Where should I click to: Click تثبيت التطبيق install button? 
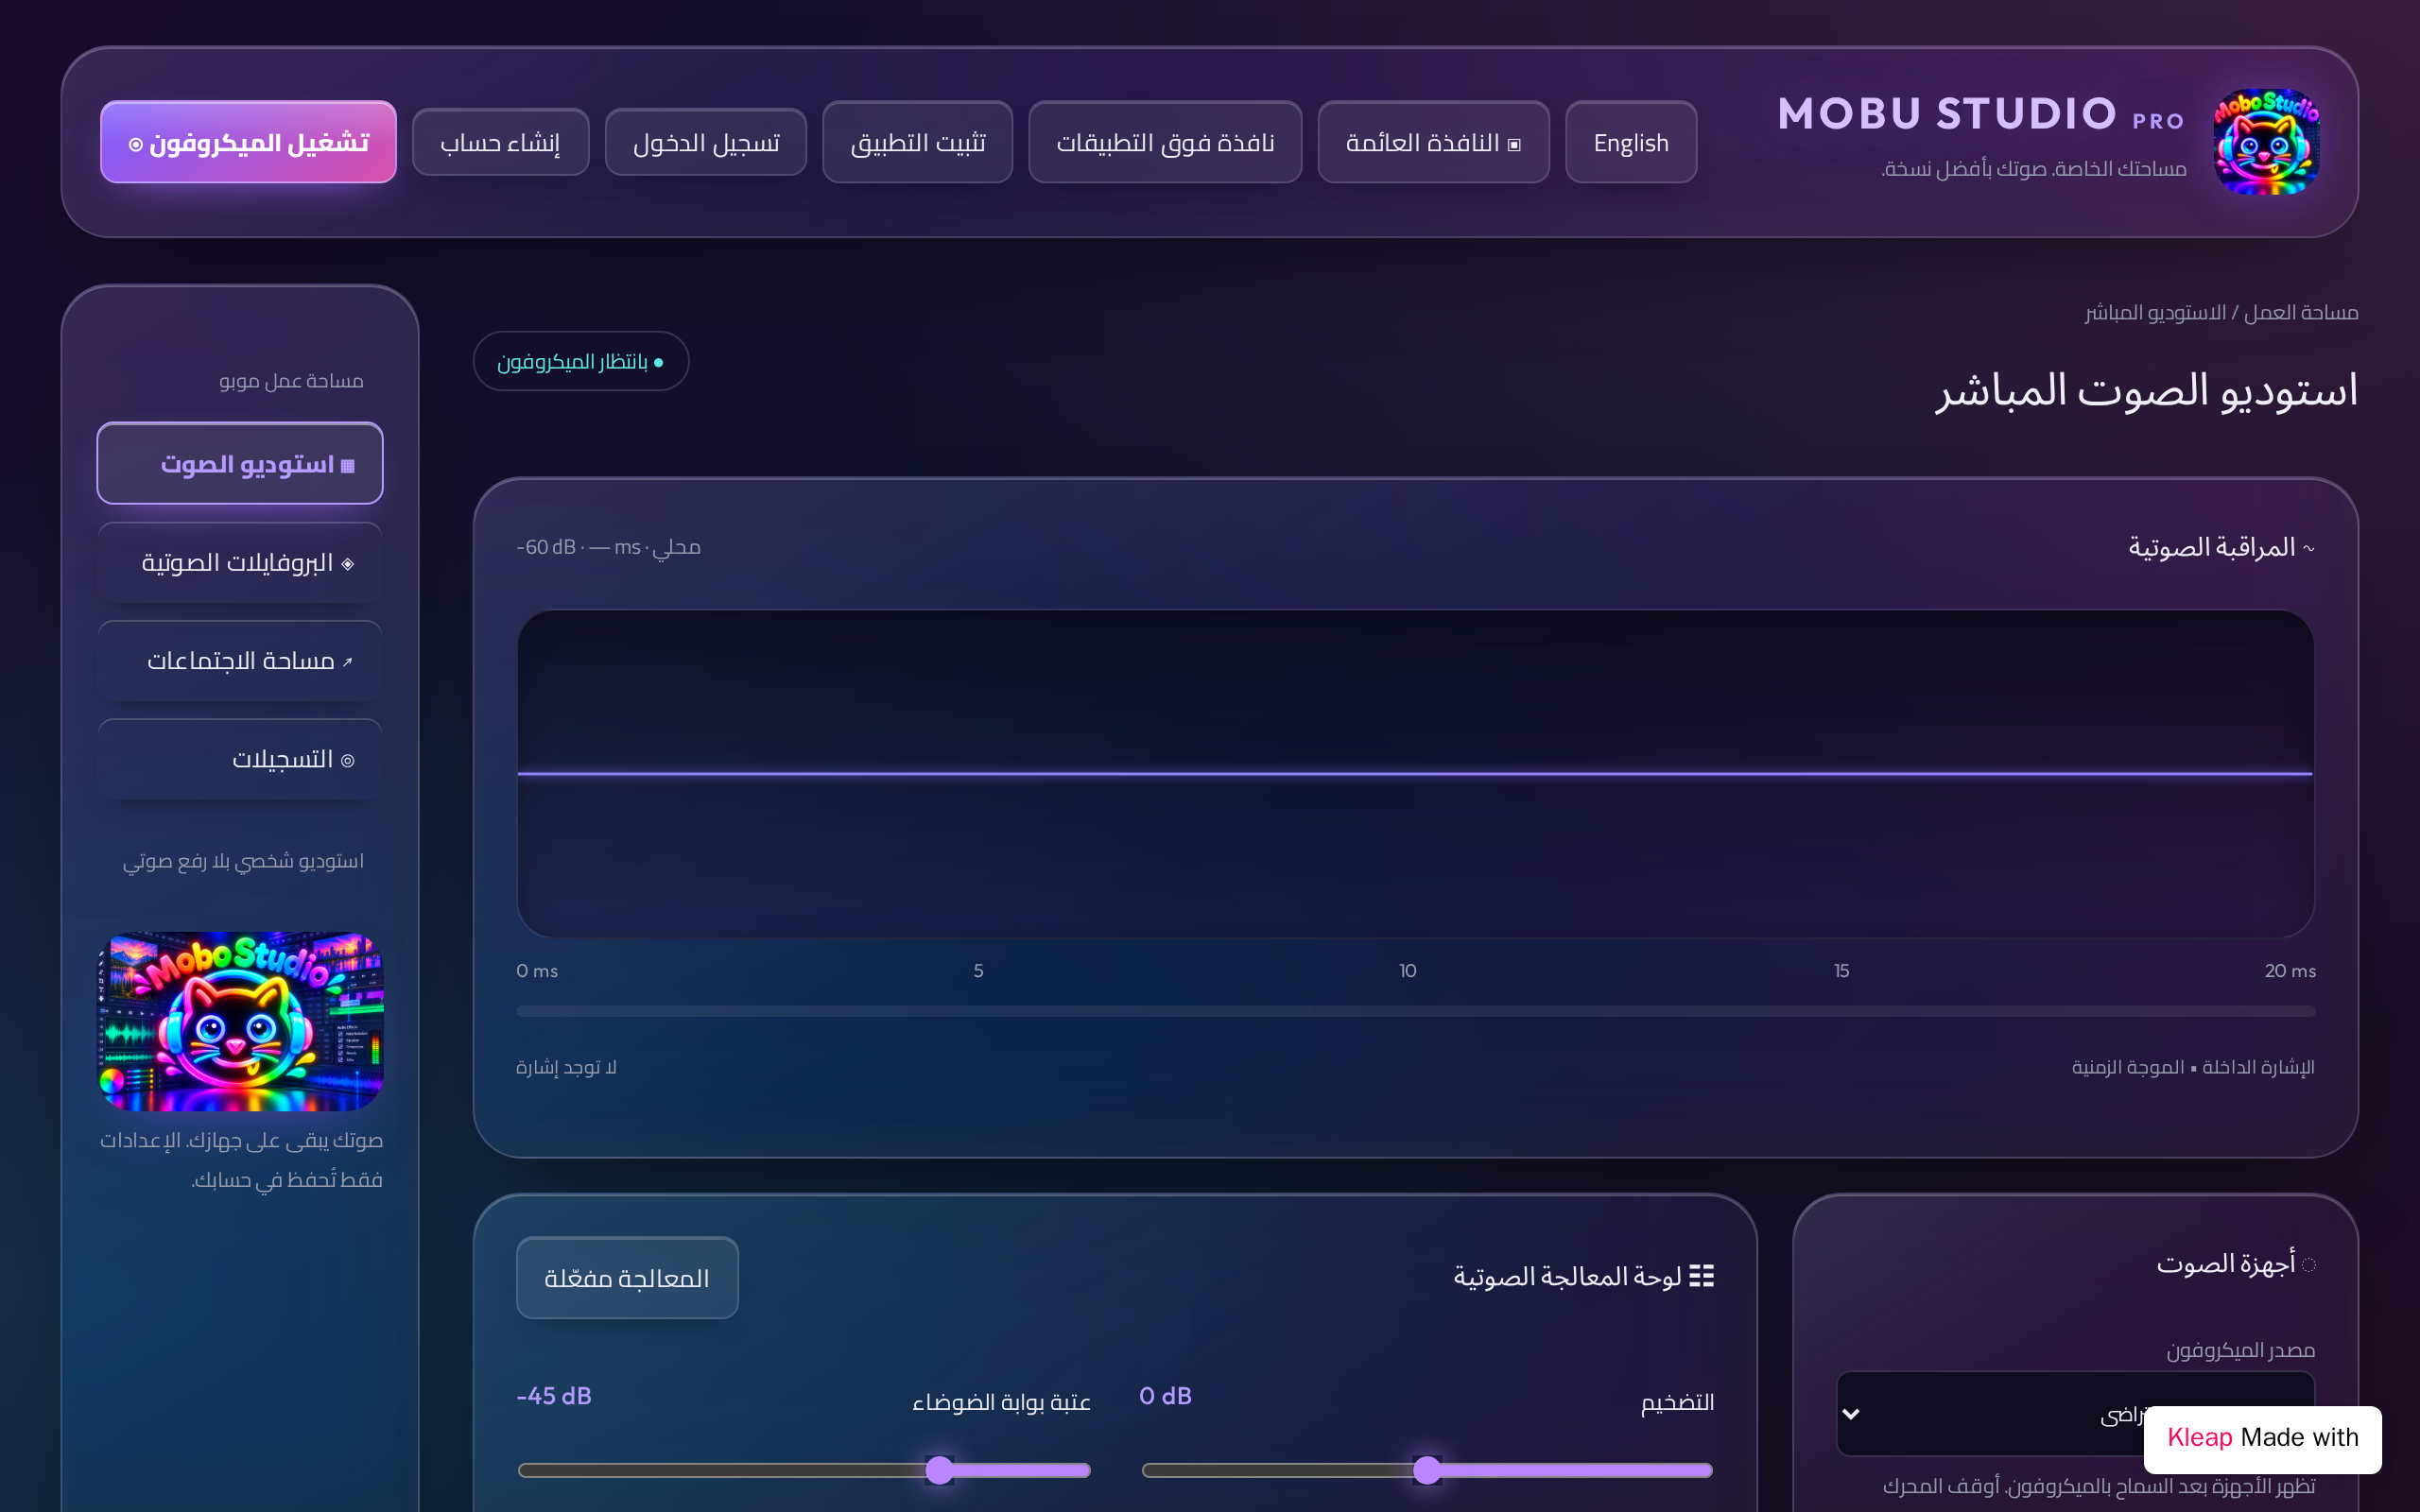(918, 142)
